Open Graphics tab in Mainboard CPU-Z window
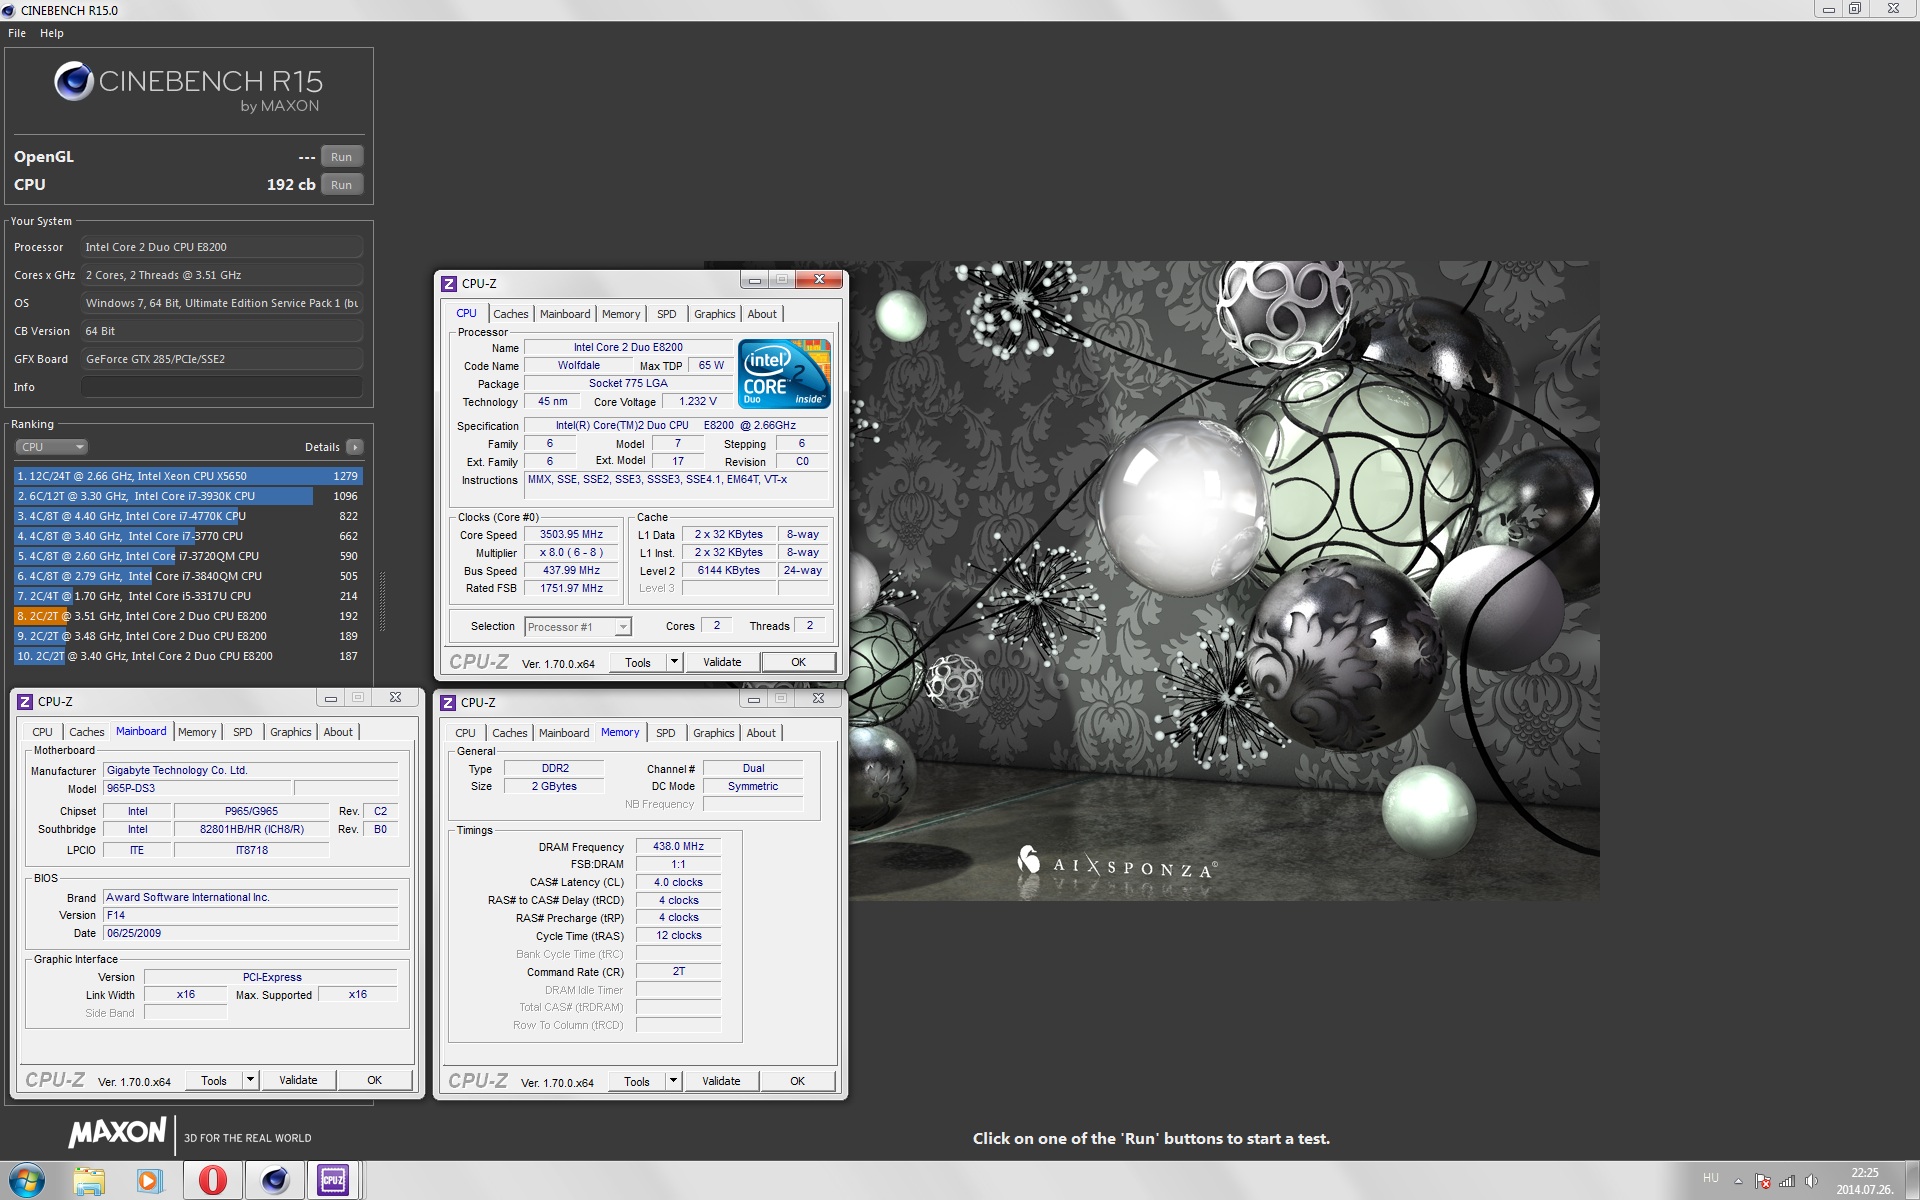The width and height of the screenshot is (1920, 1200). pos(291,732)
